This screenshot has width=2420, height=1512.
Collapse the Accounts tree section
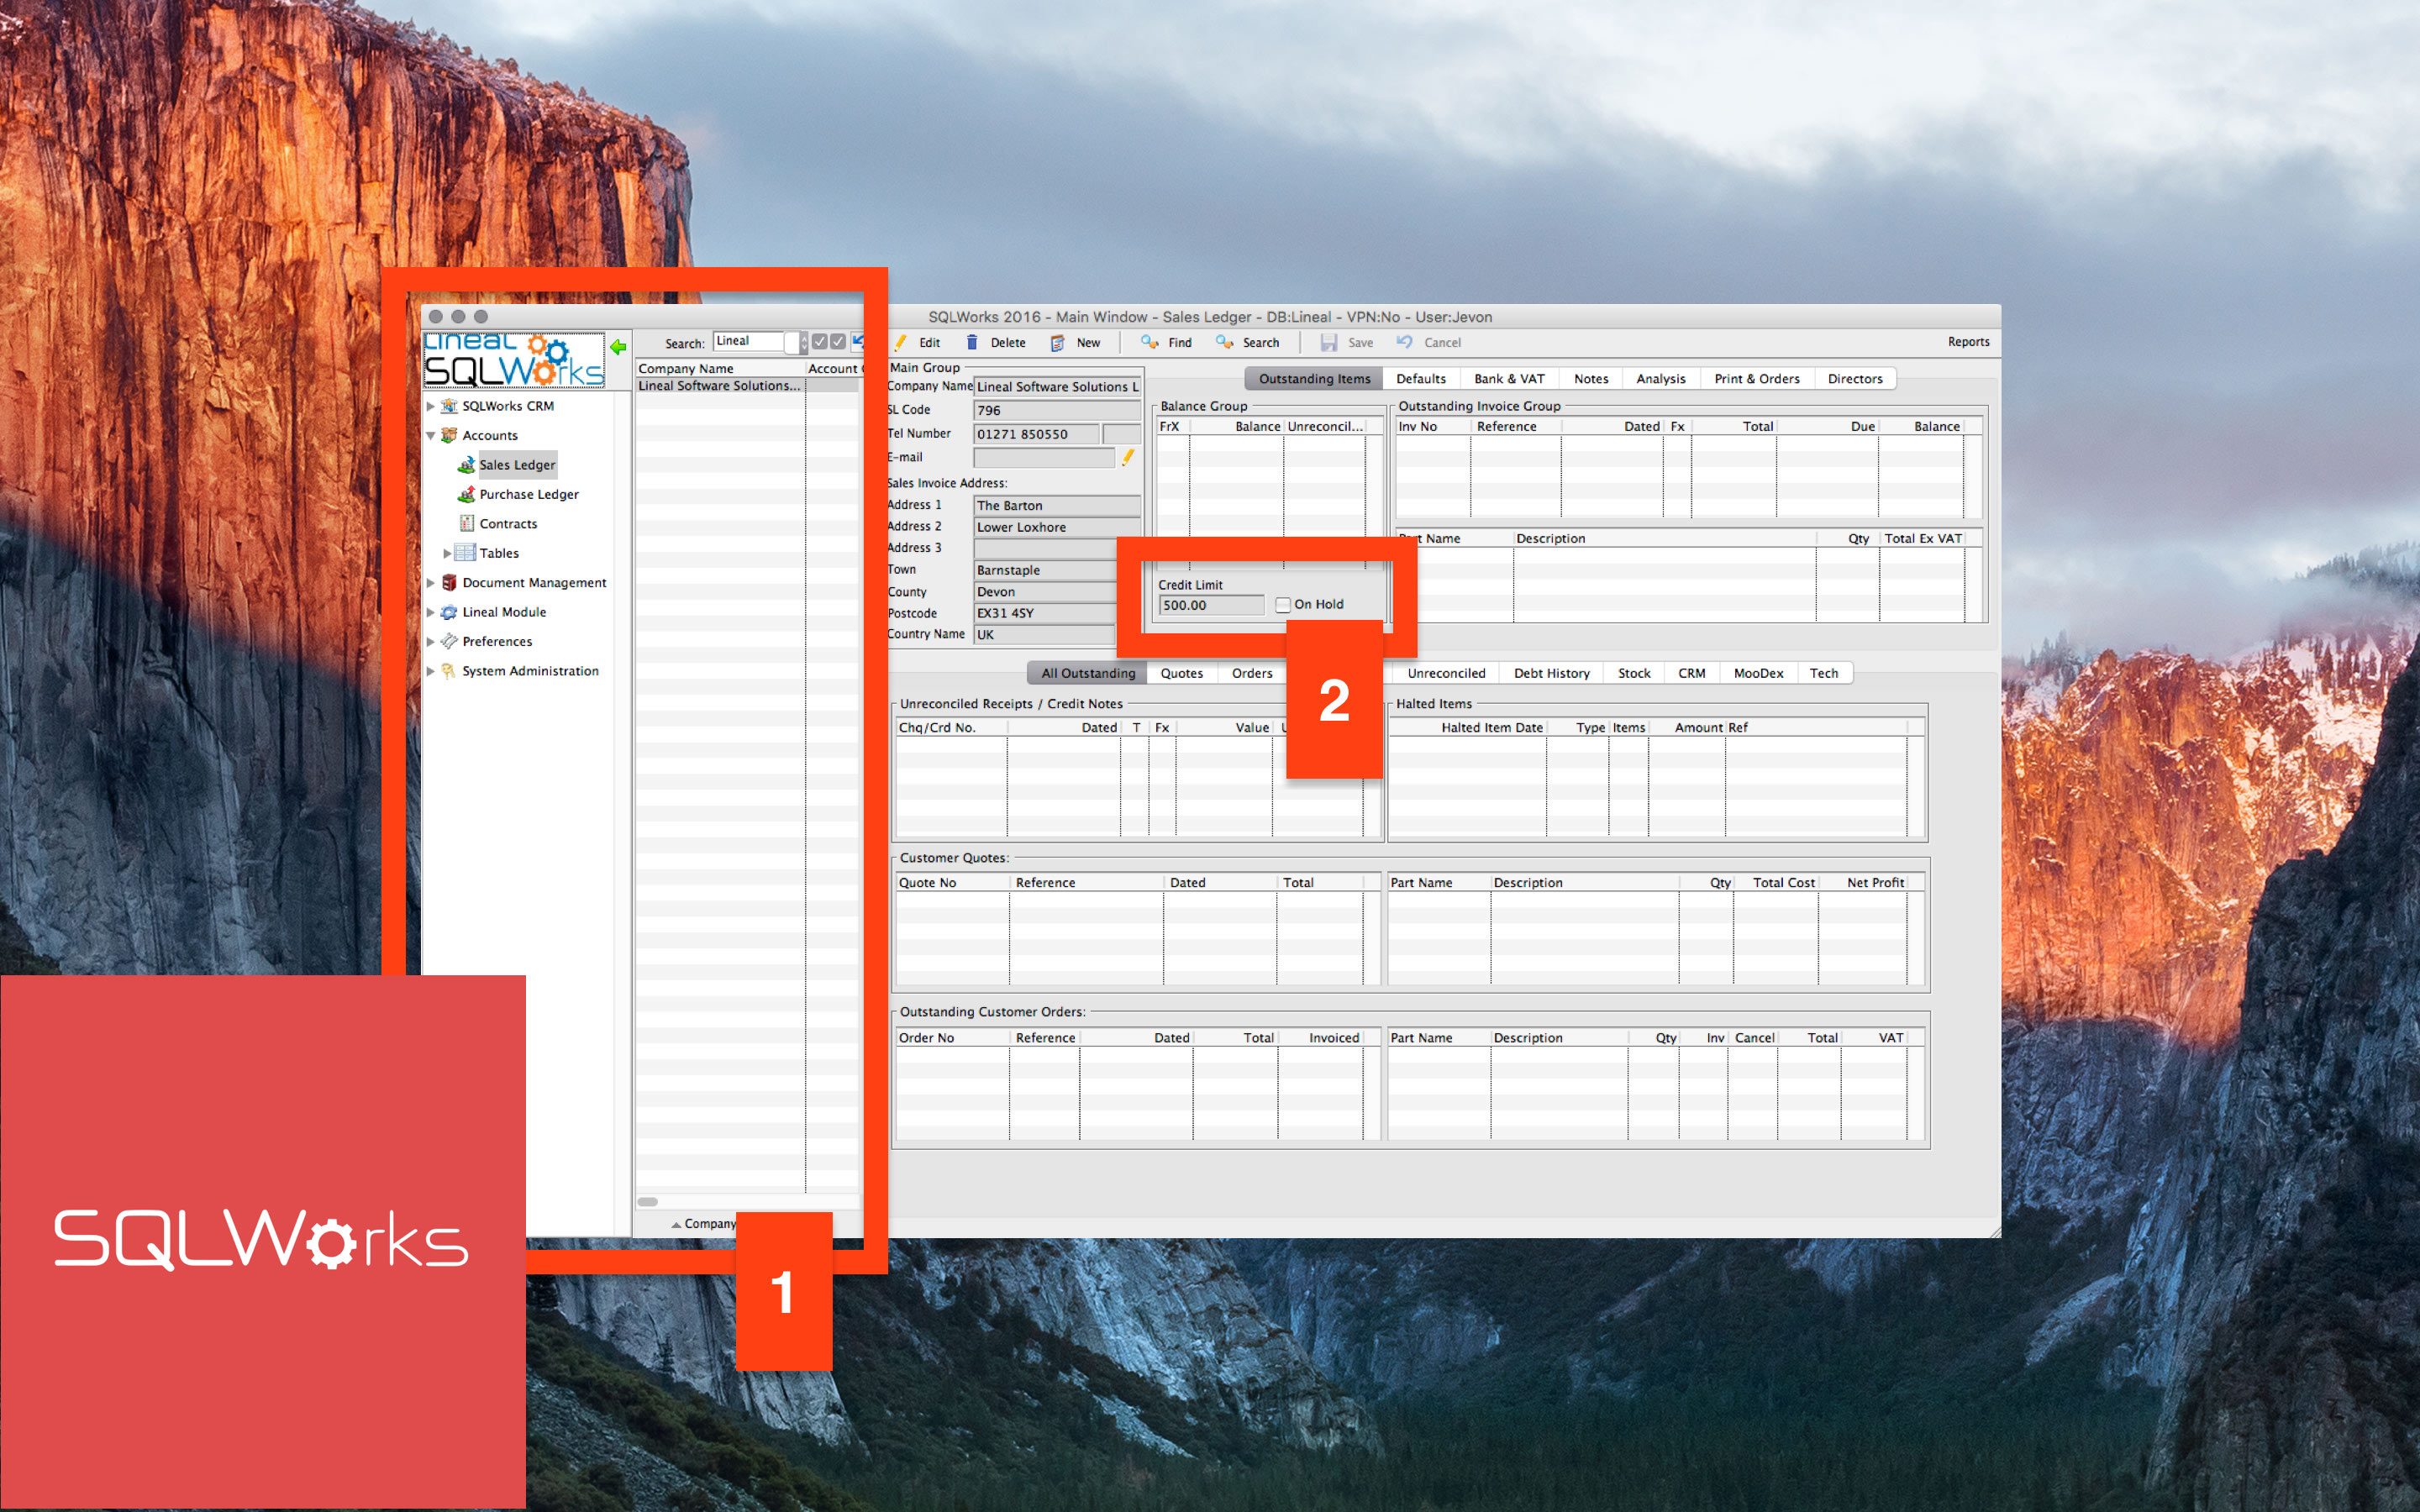[x=432, y=435]
